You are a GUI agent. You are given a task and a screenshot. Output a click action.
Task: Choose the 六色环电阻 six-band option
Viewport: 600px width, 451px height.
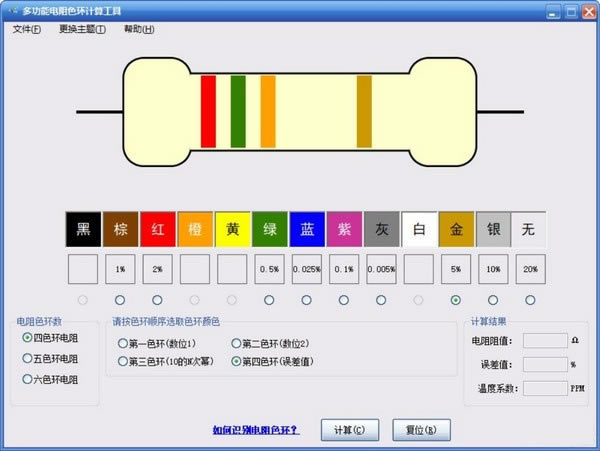(27, 379)
